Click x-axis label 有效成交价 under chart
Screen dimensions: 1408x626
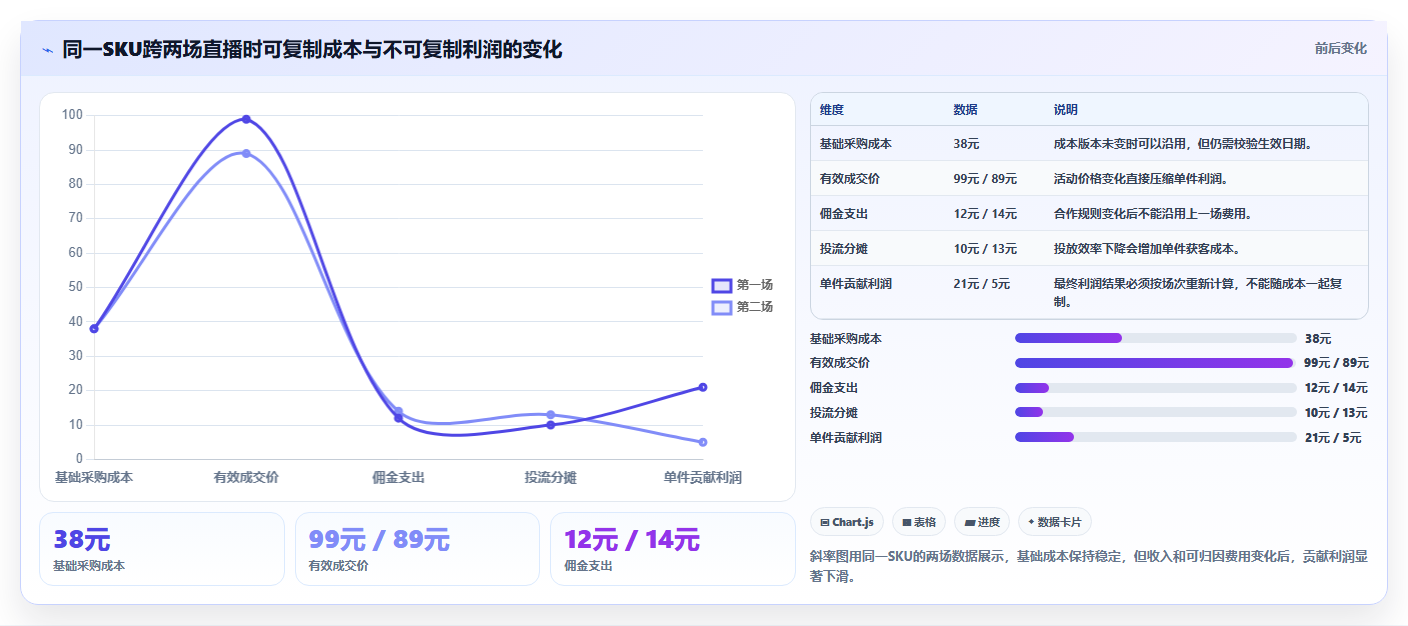point(246,478)
